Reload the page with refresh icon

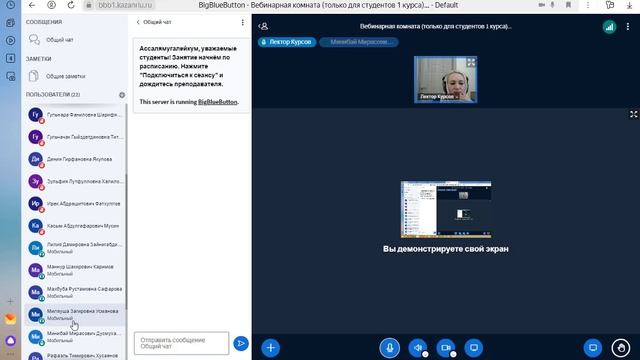[71, 5]
